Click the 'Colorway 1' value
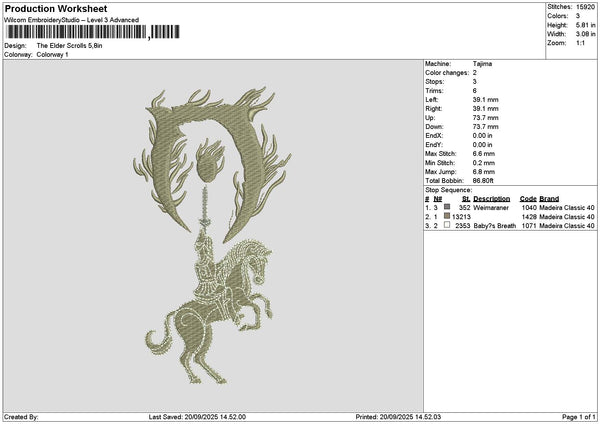Viewport: 600px width, 424px height. (x=52, y=55)
